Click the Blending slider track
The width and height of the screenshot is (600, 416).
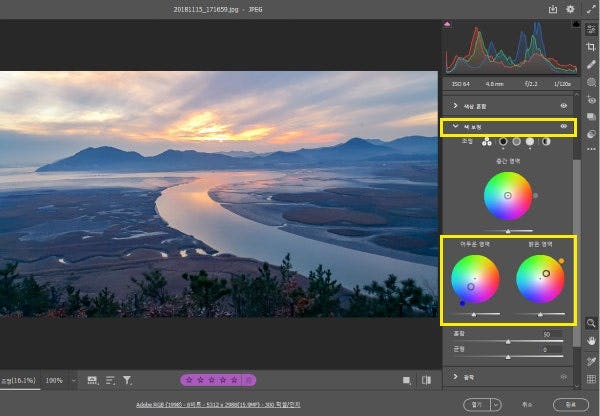(508, 341)
